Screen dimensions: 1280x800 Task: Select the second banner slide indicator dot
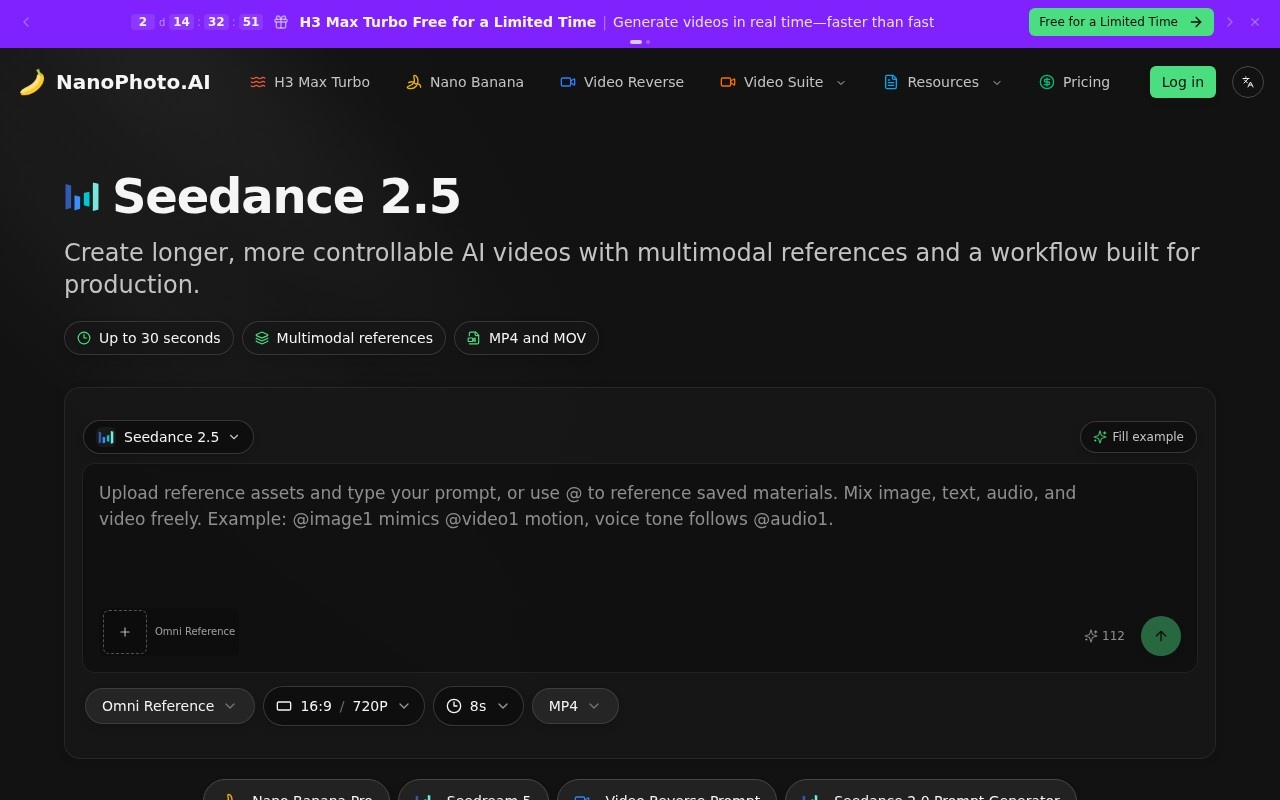click(648, 42)
